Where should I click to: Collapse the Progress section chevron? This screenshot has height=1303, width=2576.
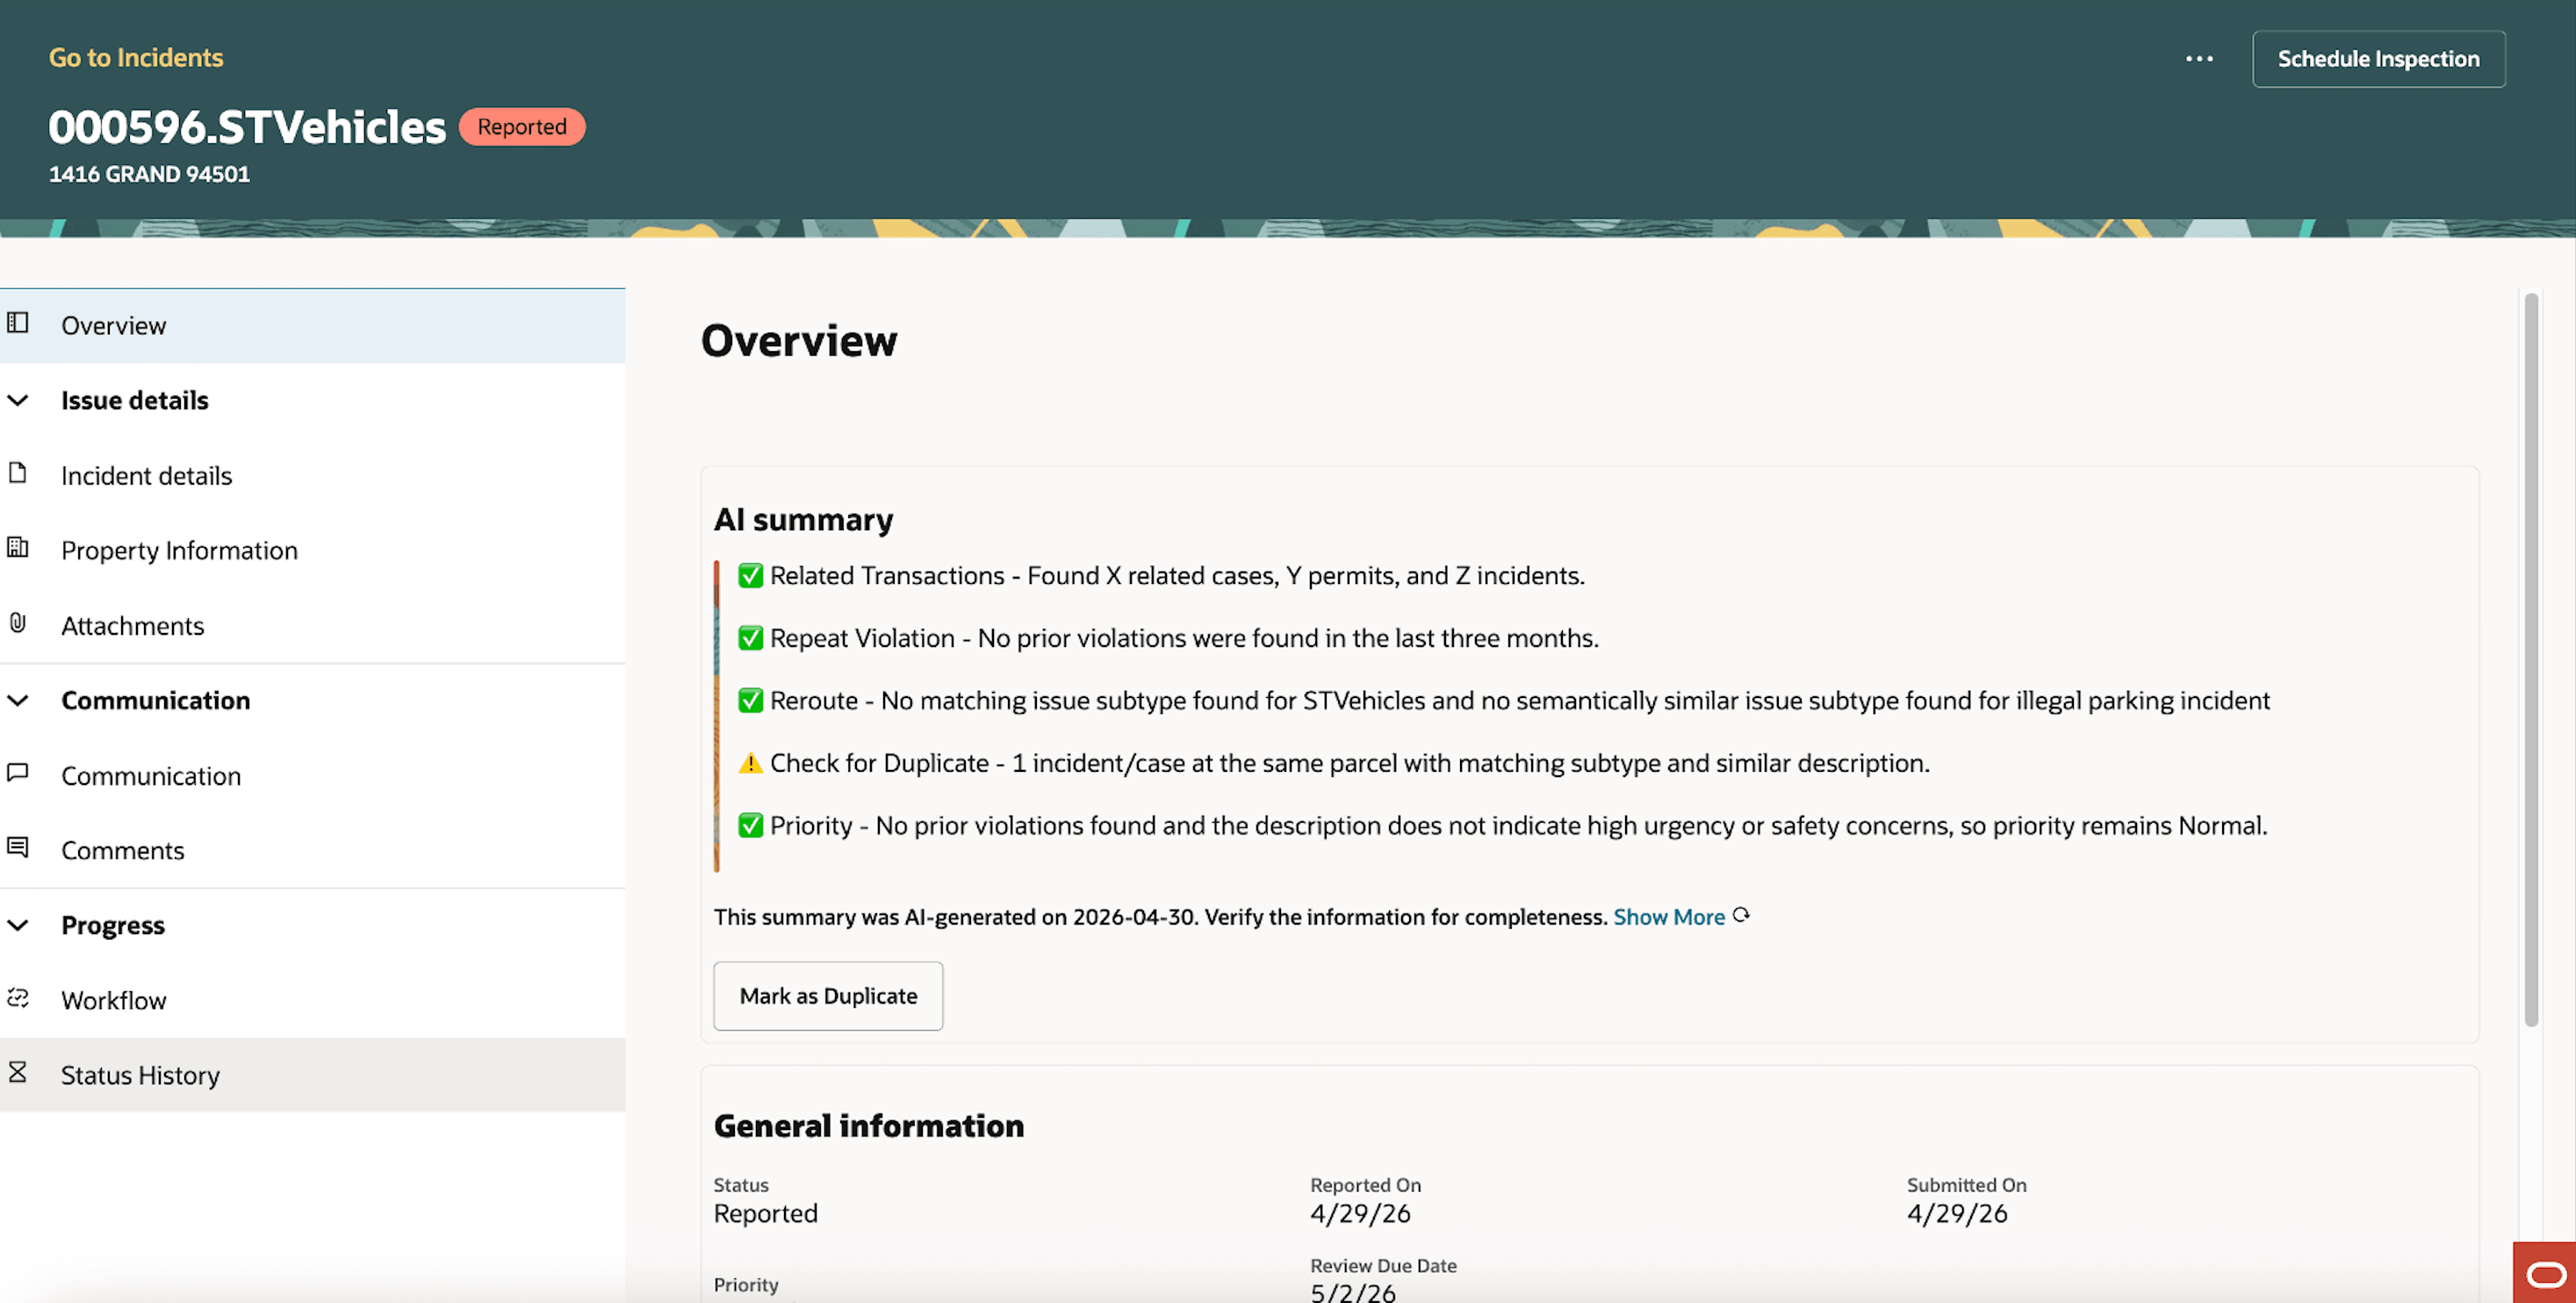point(18,925)
